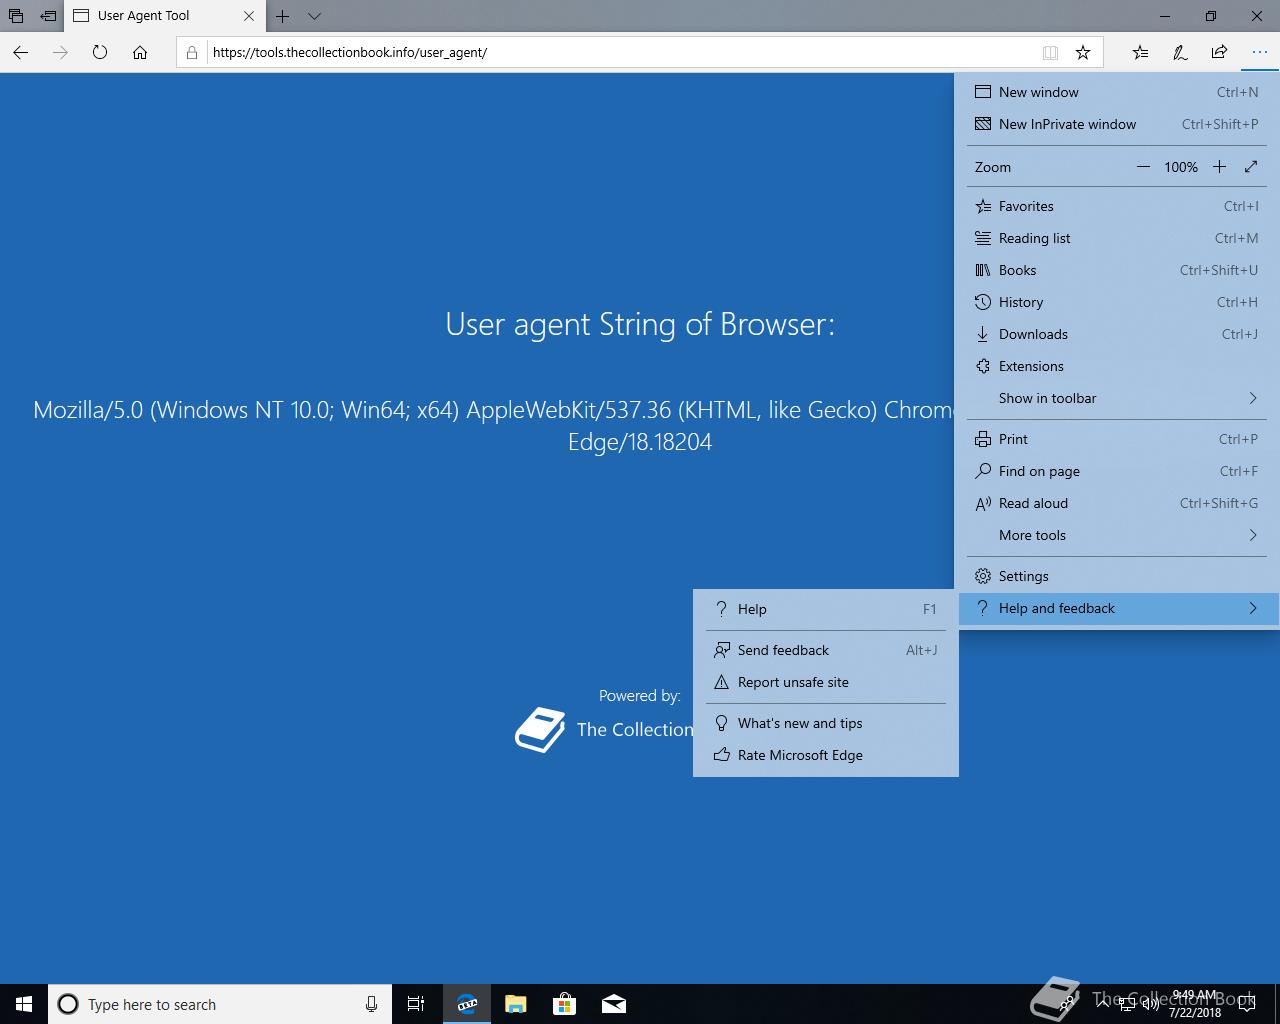Collapse Help and feedback submenu
1280x1024 pixels.
coord(1117,608)
